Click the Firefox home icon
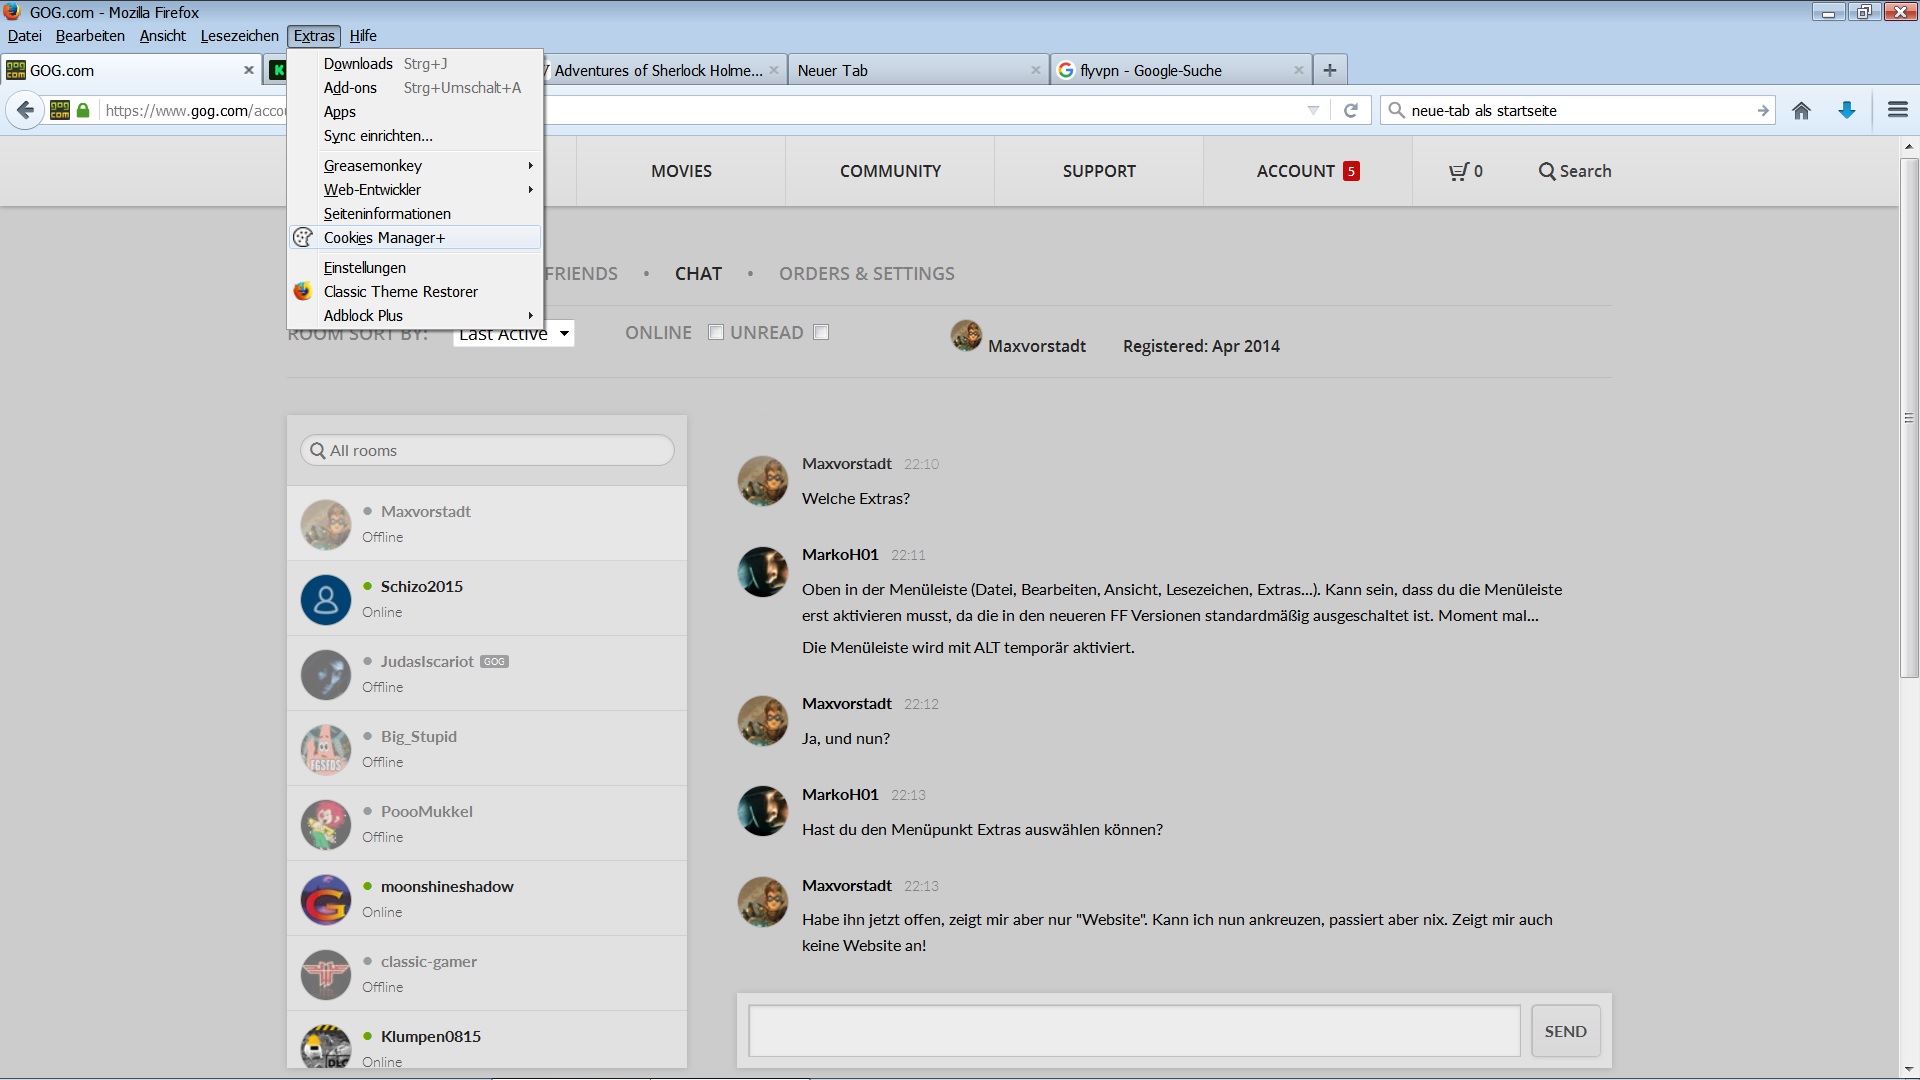The image size is (1920, 1080). tap(1801, 111)
